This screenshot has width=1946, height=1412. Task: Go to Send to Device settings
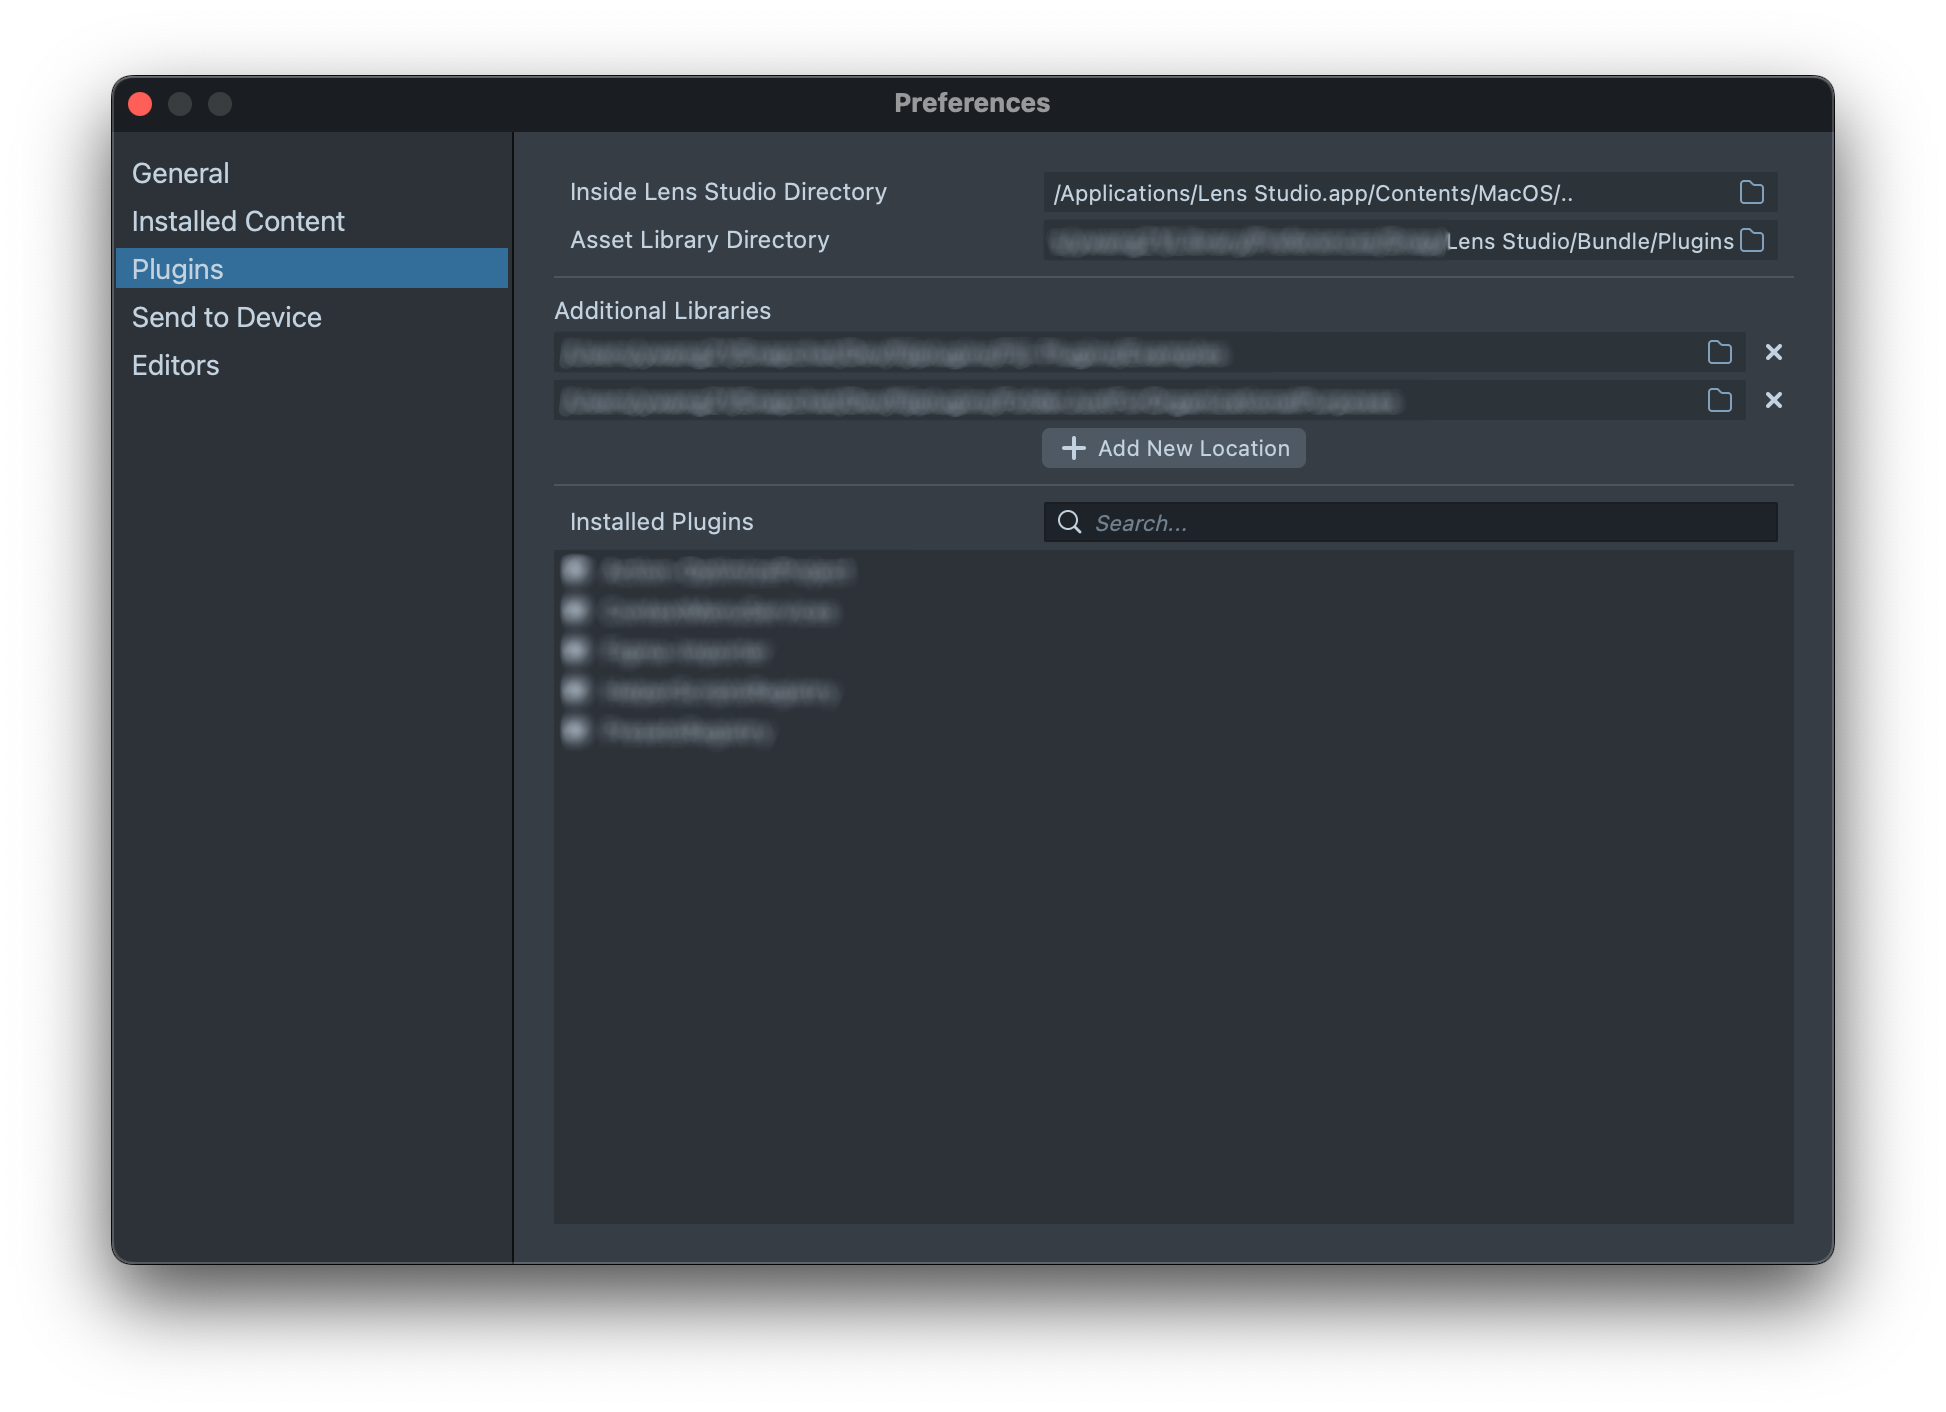point(227,317)
